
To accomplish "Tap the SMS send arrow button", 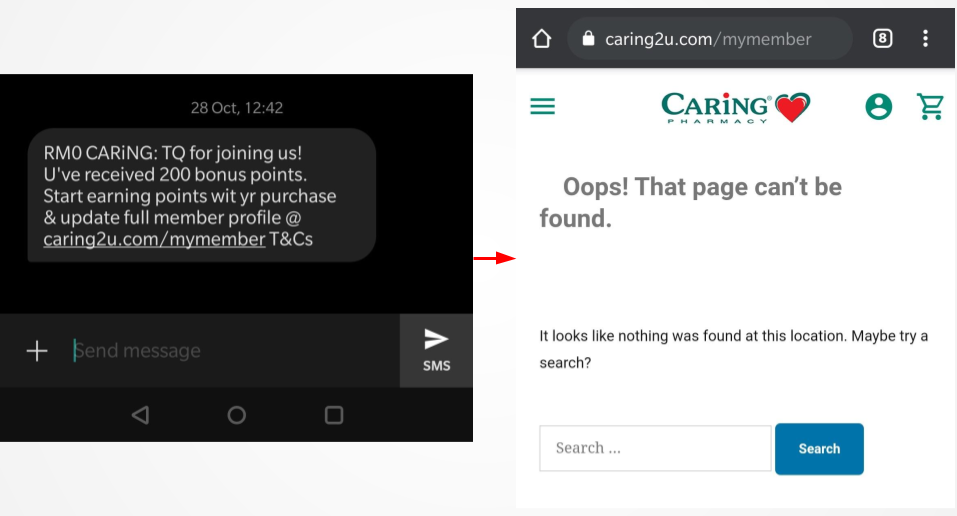I will [x=436, y=351].
